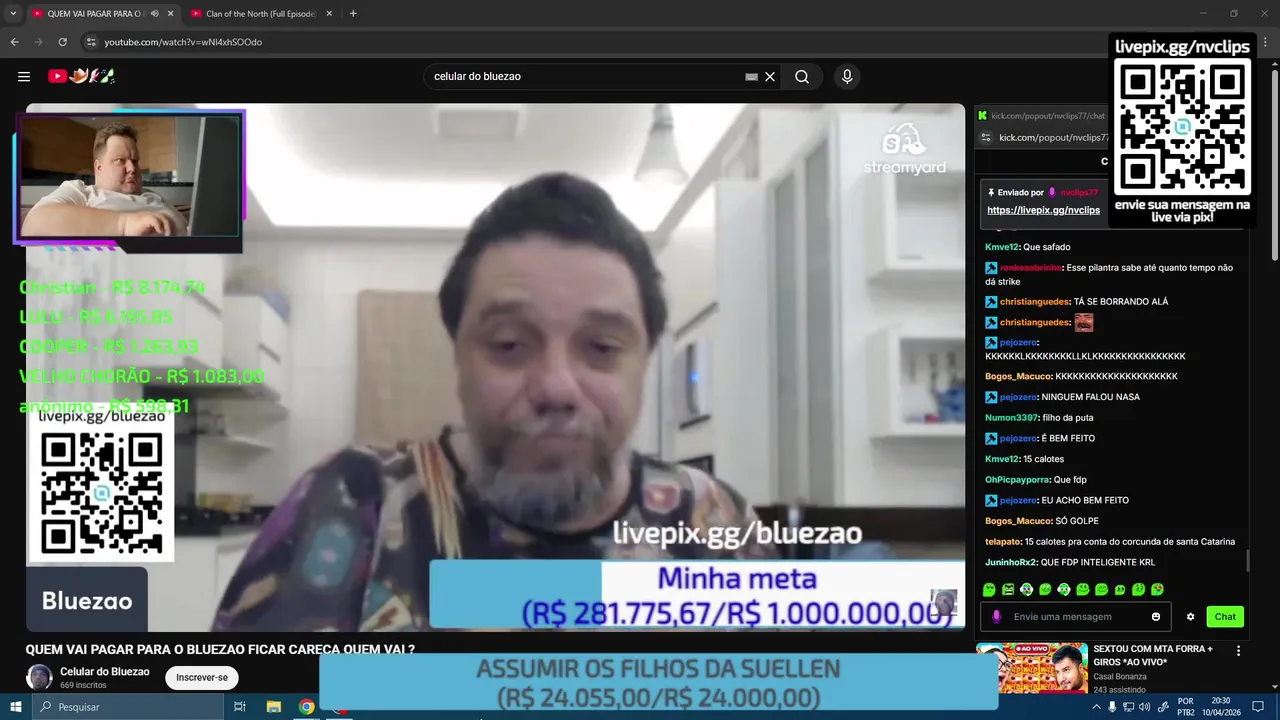Clear the search text with X
This screenshot has width=1280, height=720.
(x=770, y=77)
